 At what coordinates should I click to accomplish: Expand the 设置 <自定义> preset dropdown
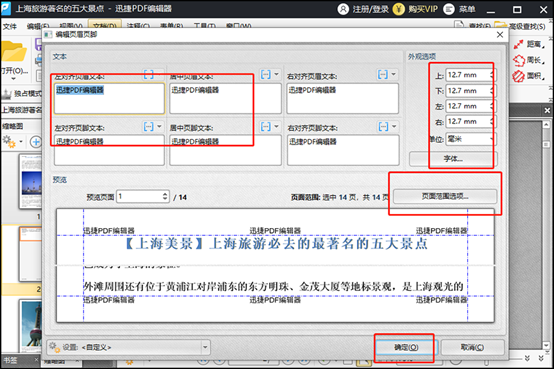point(205,347)
